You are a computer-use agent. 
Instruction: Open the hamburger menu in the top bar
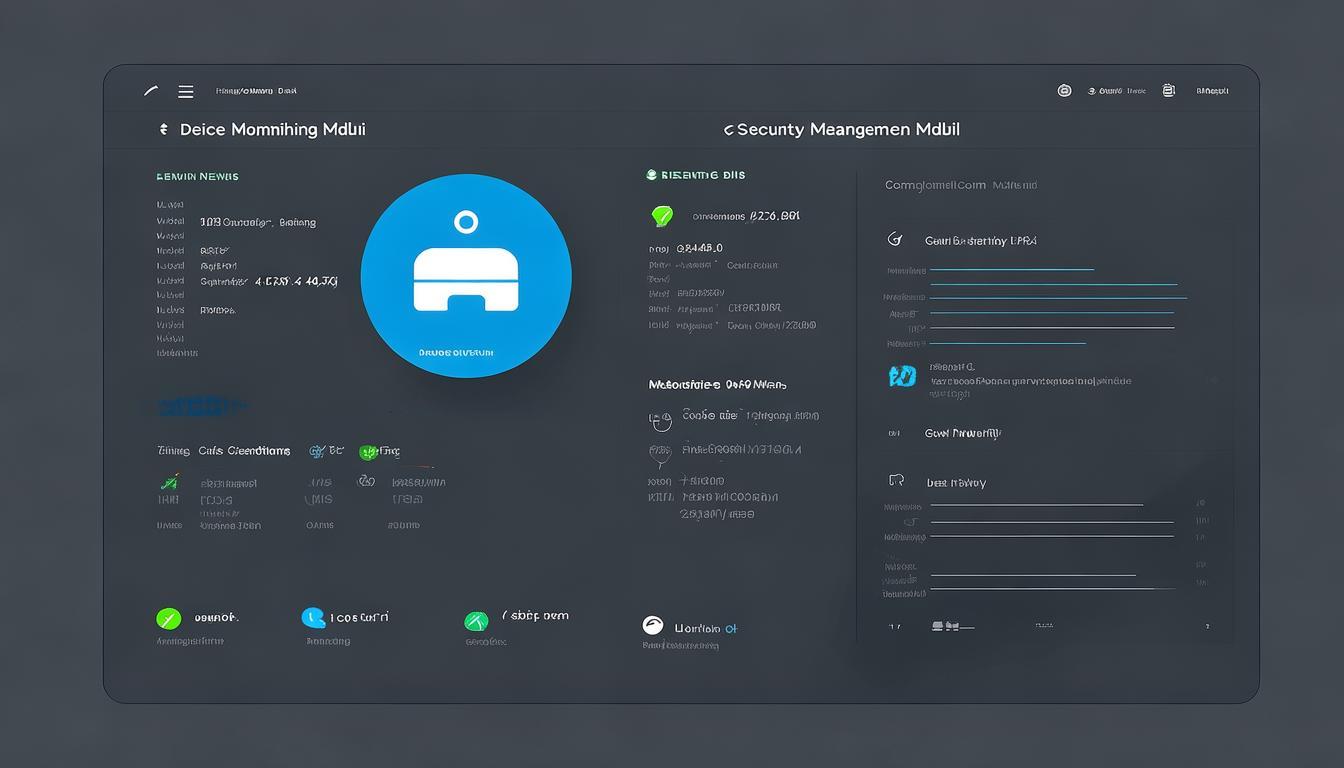tap(185, 91)
